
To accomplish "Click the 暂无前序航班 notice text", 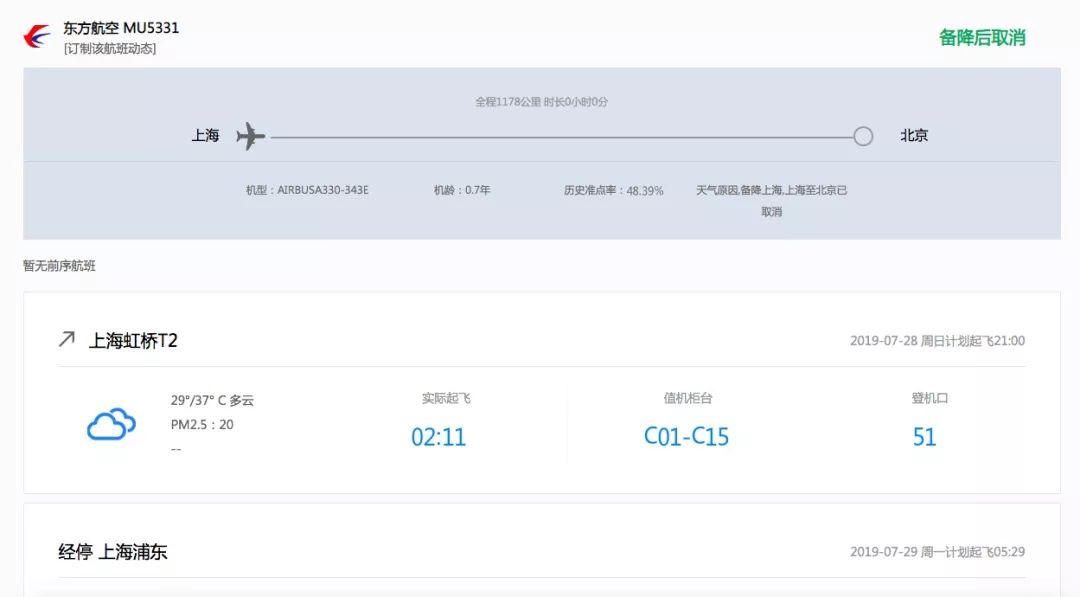I will [59, 266].
